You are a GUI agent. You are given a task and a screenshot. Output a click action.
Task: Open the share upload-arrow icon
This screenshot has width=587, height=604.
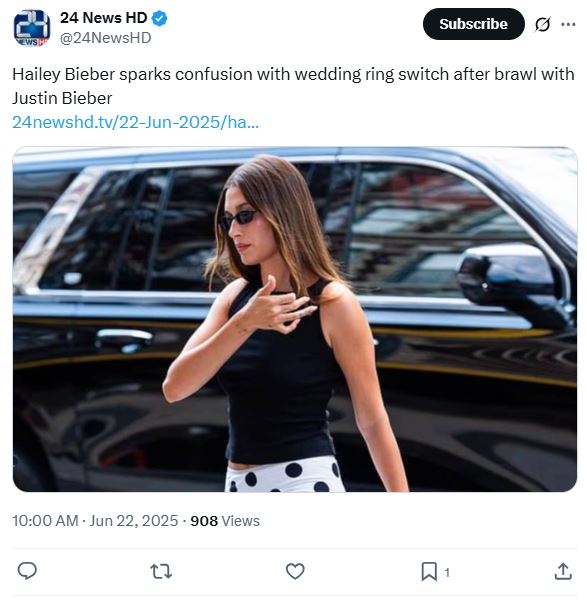[563, 571]
